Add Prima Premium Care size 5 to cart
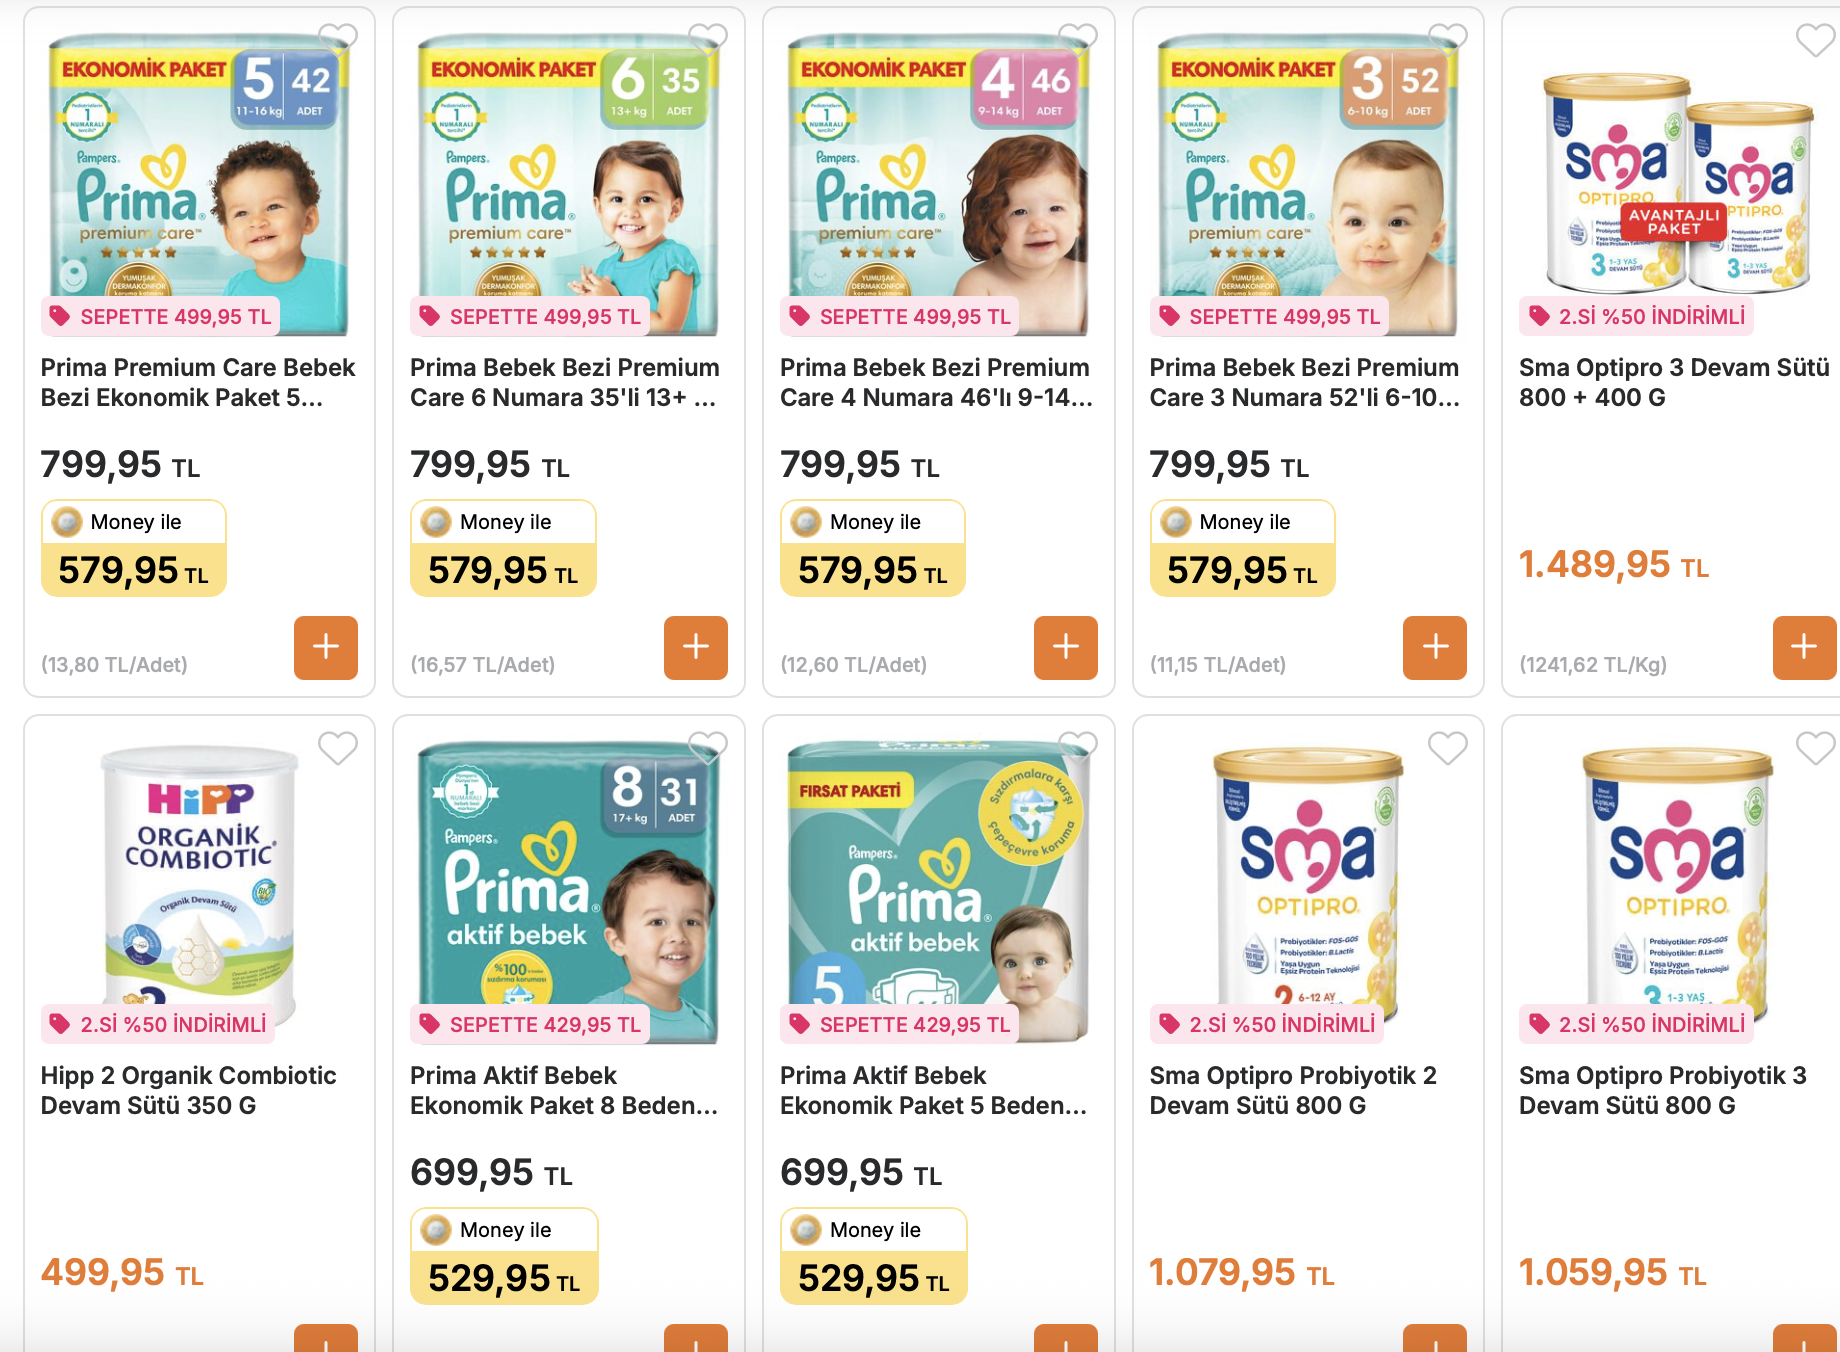The height and width of the screenshot is (1352, 1840). (326, 648)
